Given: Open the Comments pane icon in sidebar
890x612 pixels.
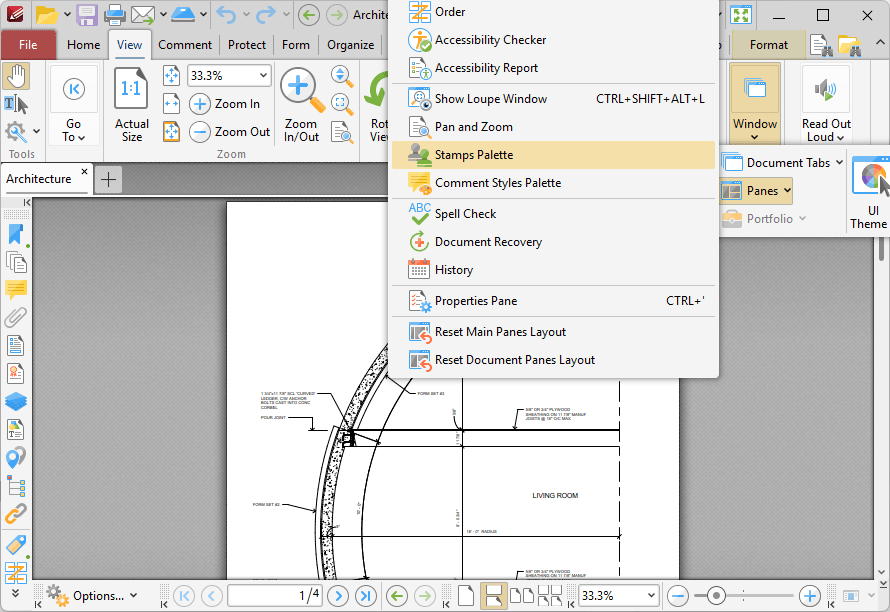Looking at the screenshot, I should tap(16, 290).
